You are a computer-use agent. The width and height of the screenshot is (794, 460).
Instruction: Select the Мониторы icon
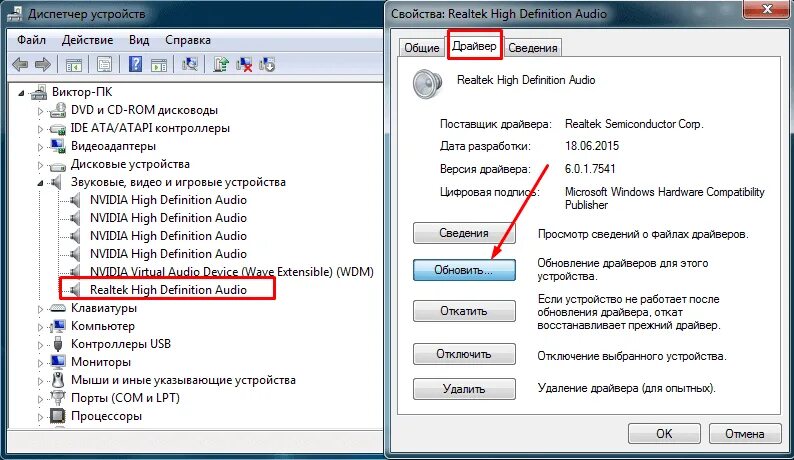(x=58, y=362)
